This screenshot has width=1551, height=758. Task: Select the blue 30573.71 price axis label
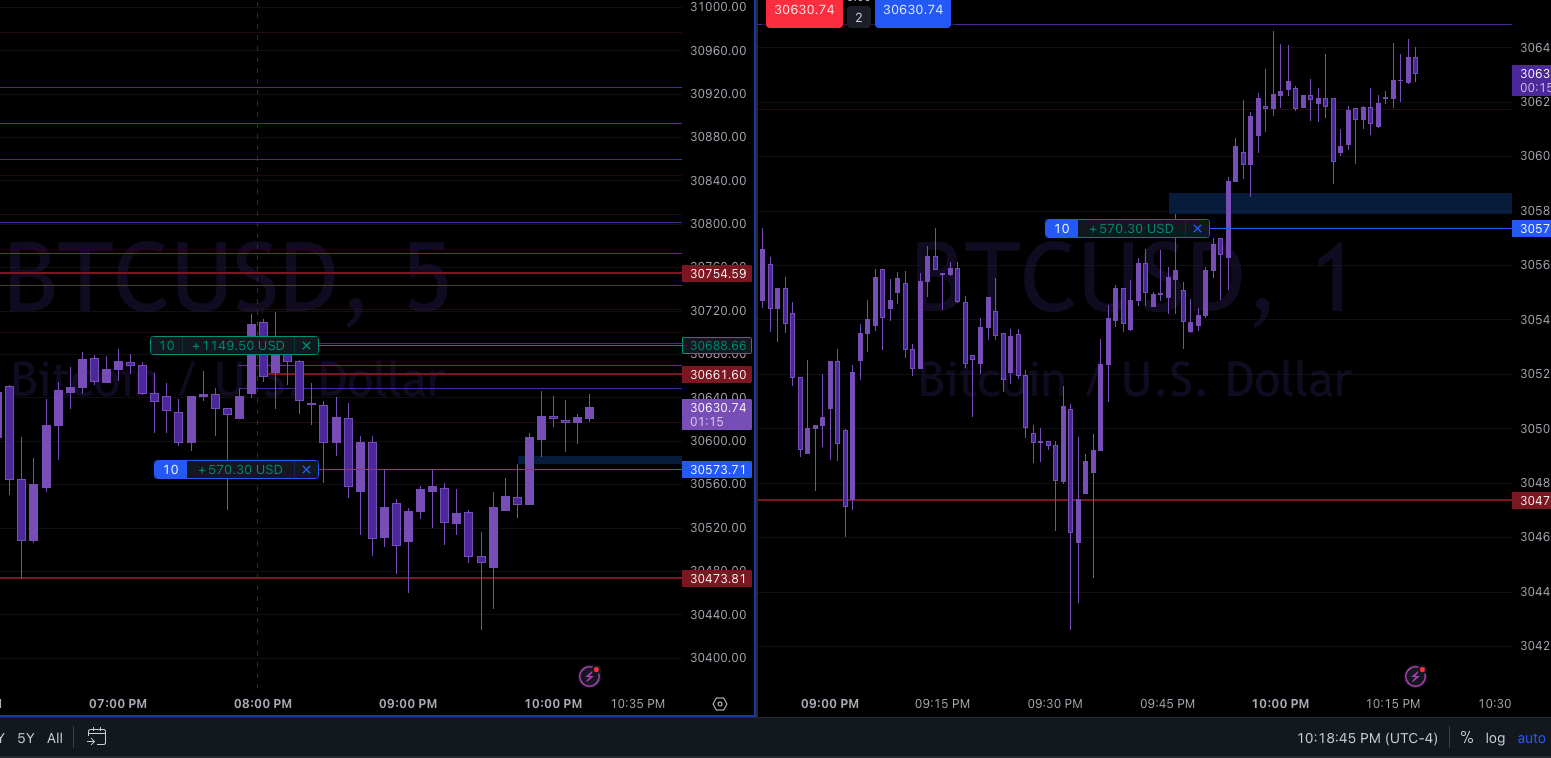pos(717,469)
